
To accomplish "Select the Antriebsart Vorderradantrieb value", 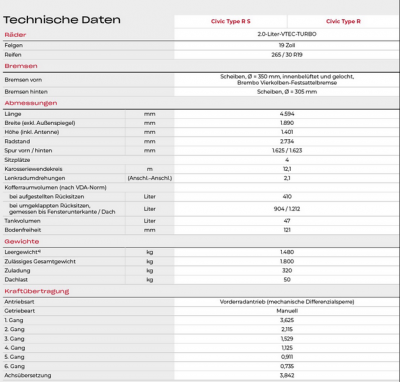I will (x=287, y=302).
